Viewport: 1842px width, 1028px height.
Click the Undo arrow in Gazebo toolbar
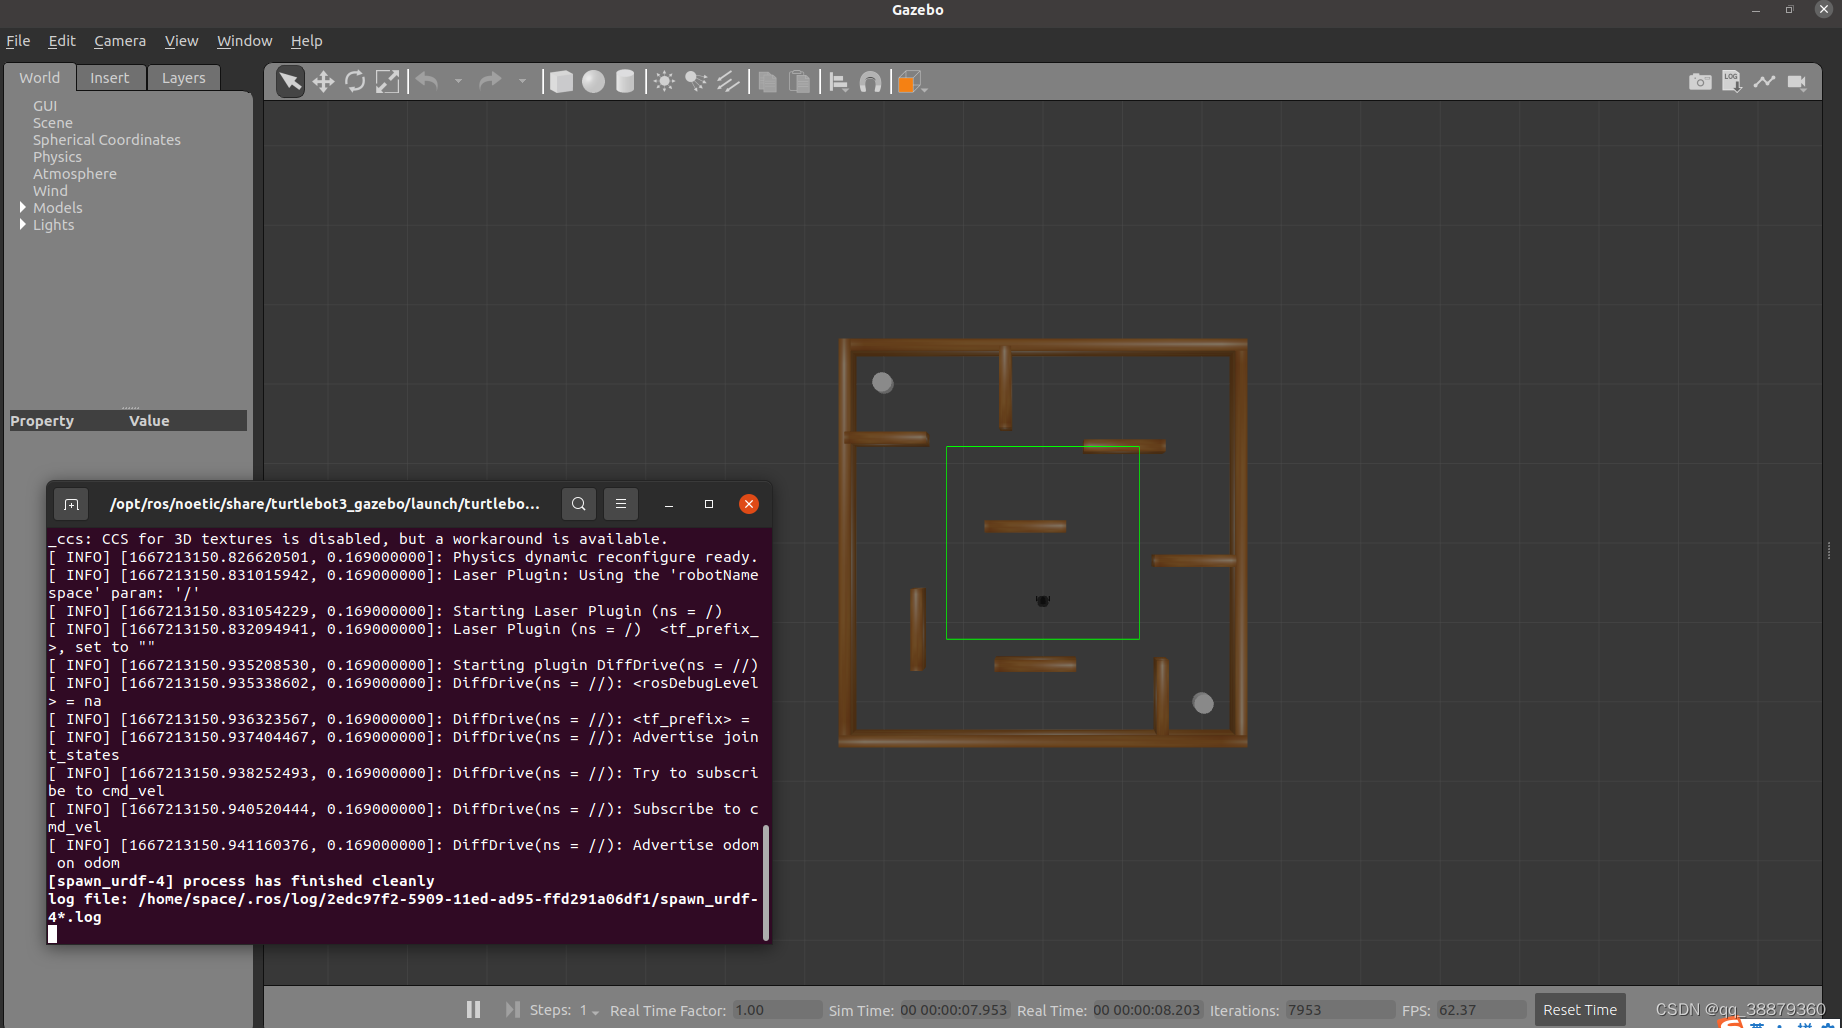pyautogui.click(x=428, y=82)
